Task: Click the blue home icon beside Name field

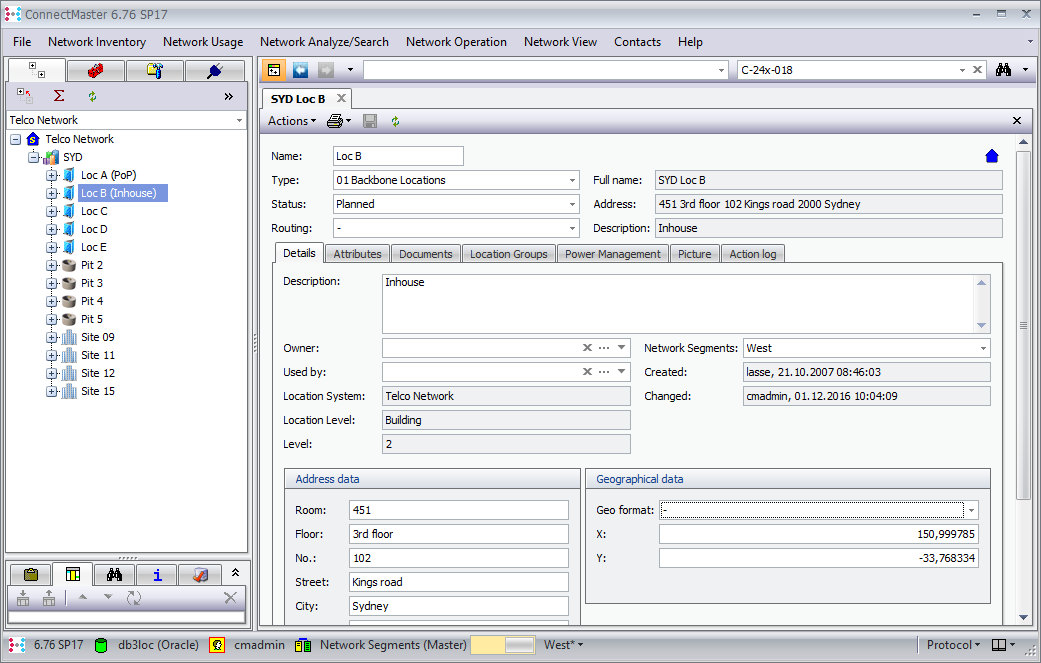Action: 992,156
